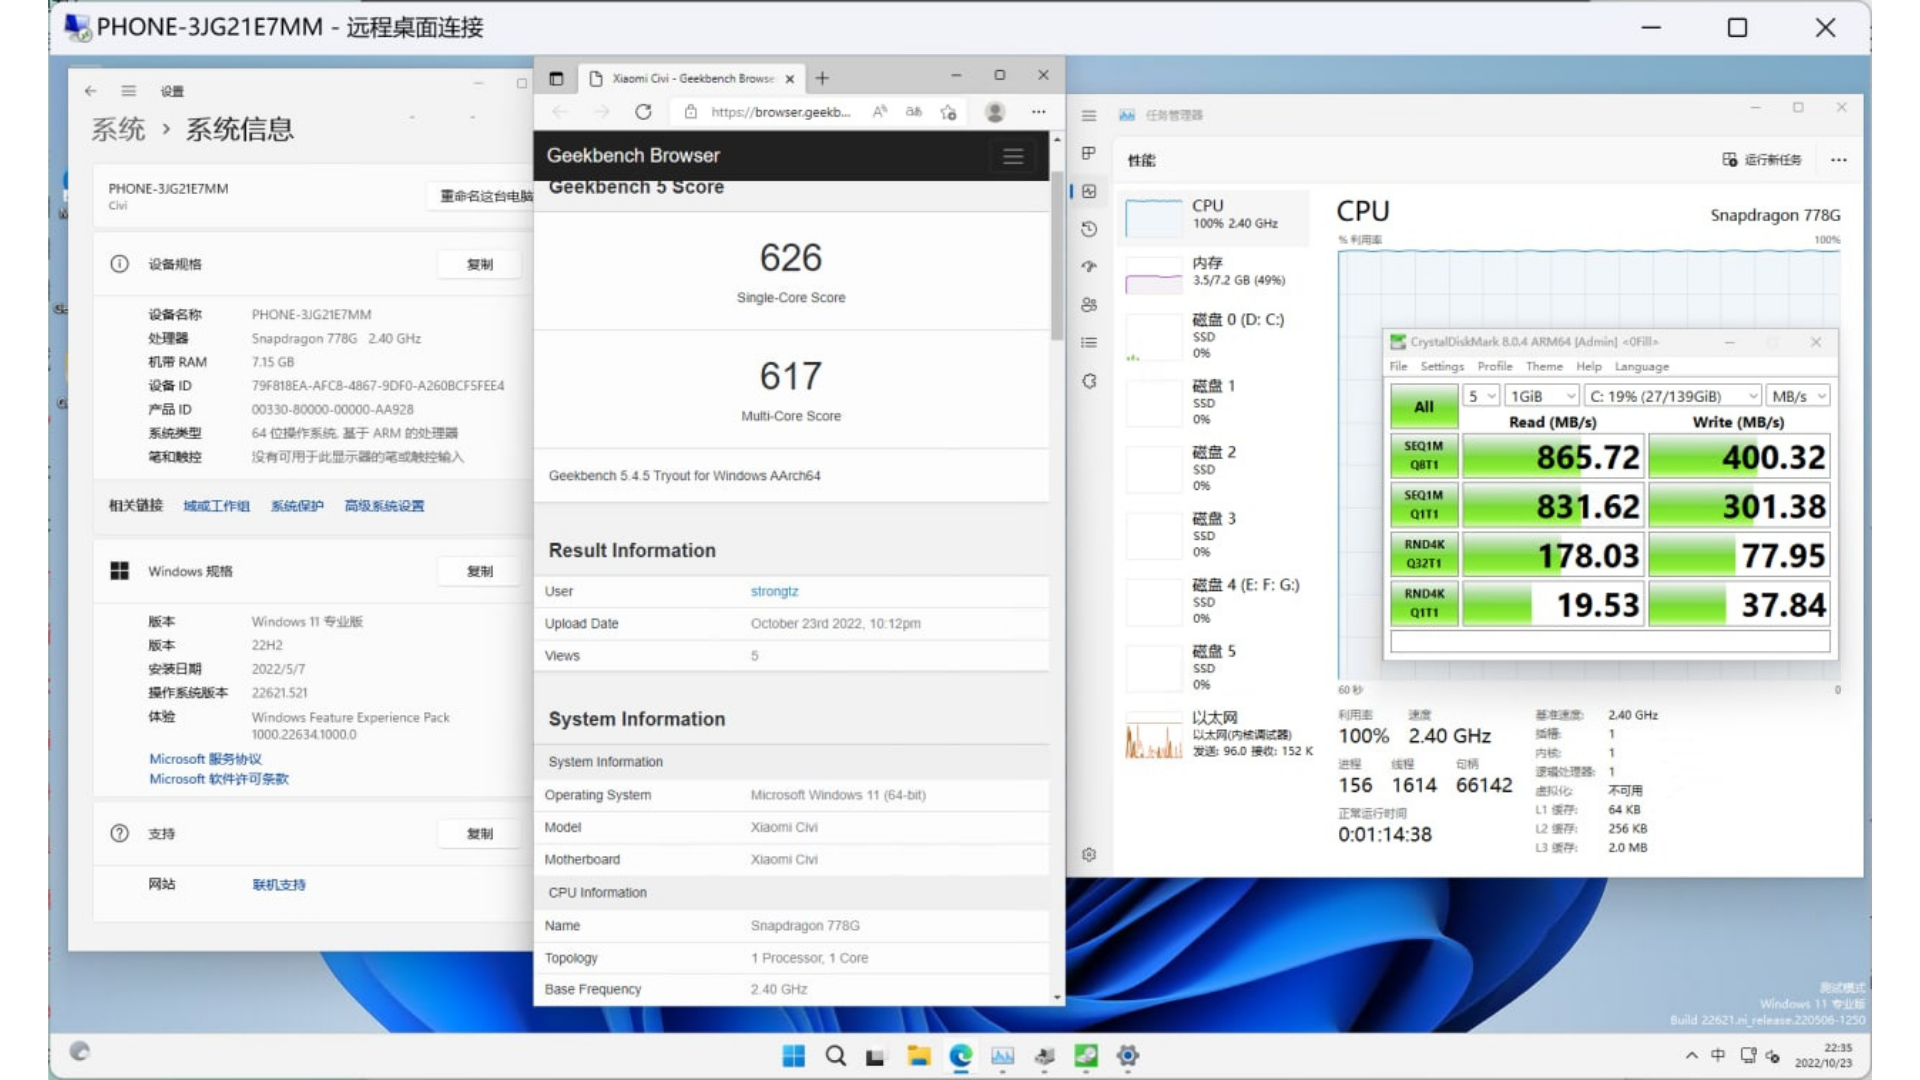Click Edge icon in Windows taskbar
Screen dimensions: 1920x1080
click(961, 1056)
